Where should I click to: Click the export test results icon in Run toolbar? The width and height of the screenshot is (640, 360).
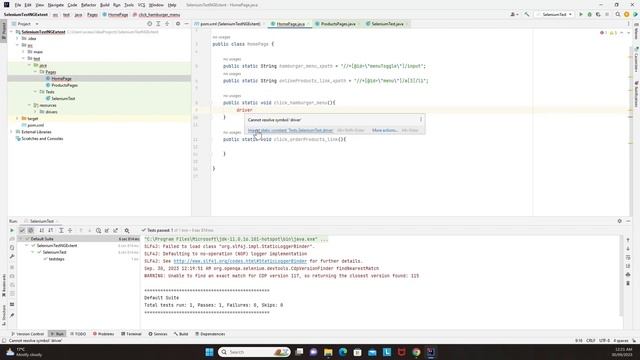click(116, 231)
